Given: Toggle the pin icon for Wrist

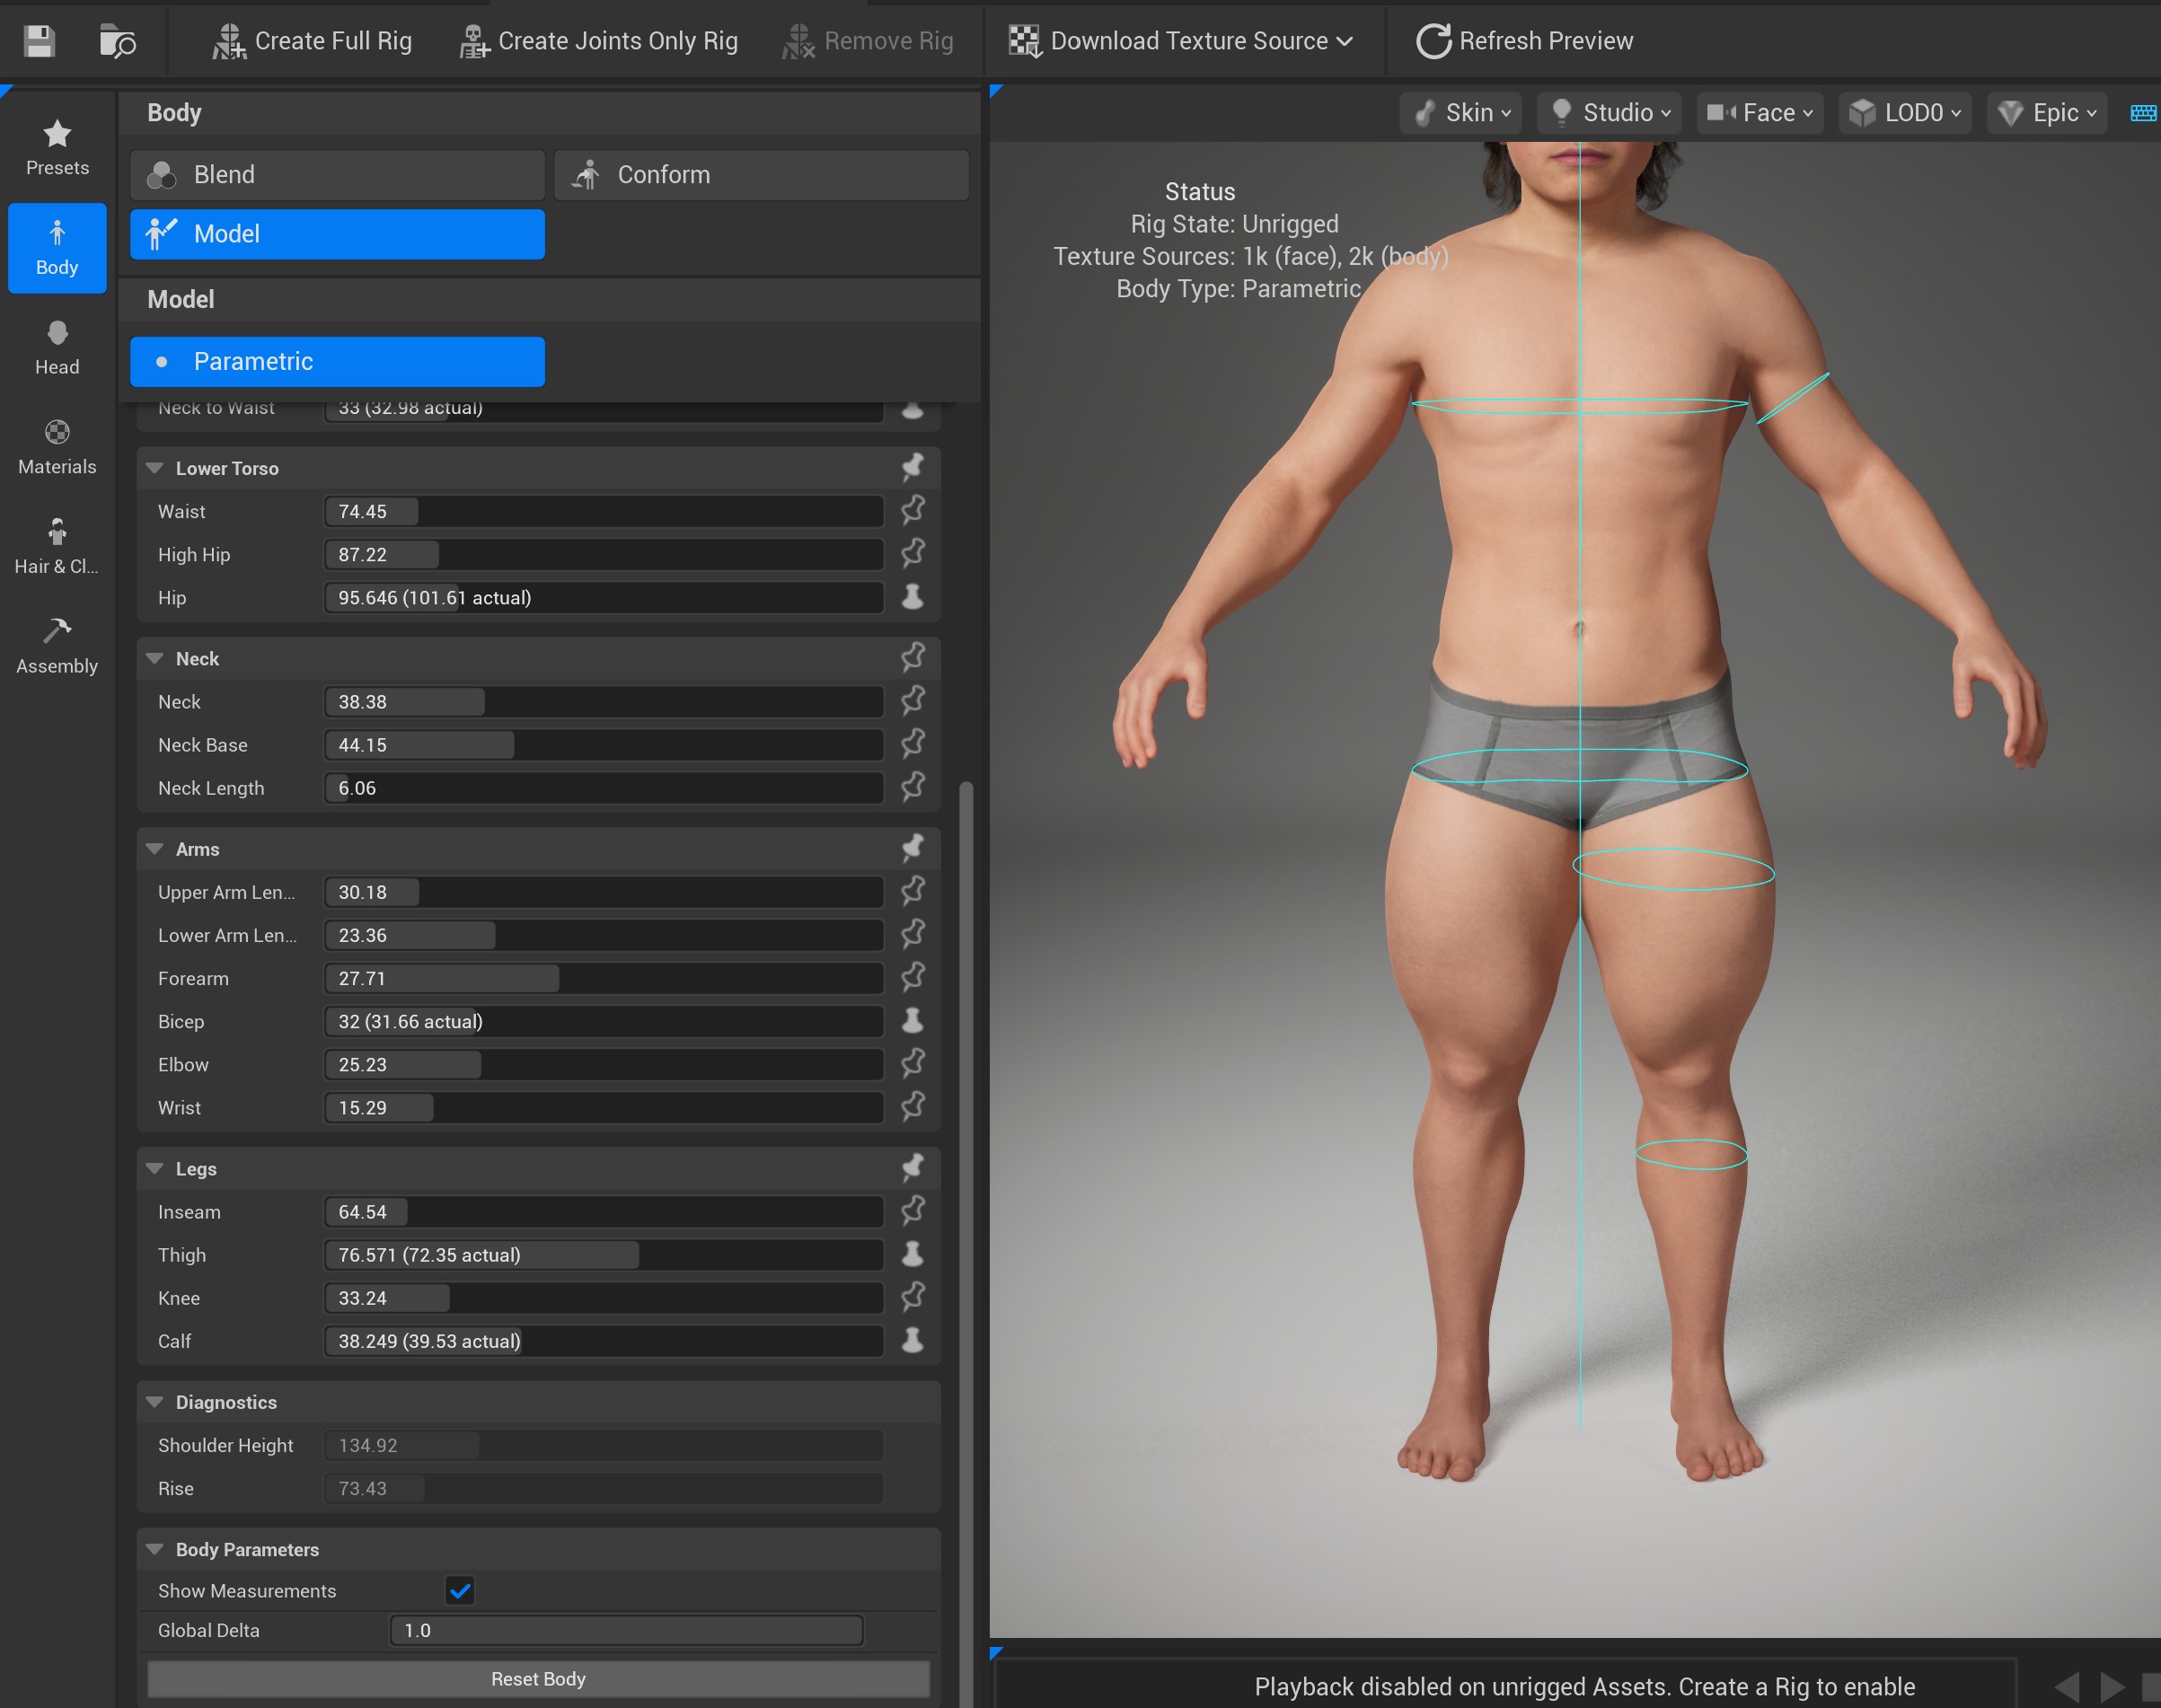Looking at the screenshot, I should coord(912,1106).
